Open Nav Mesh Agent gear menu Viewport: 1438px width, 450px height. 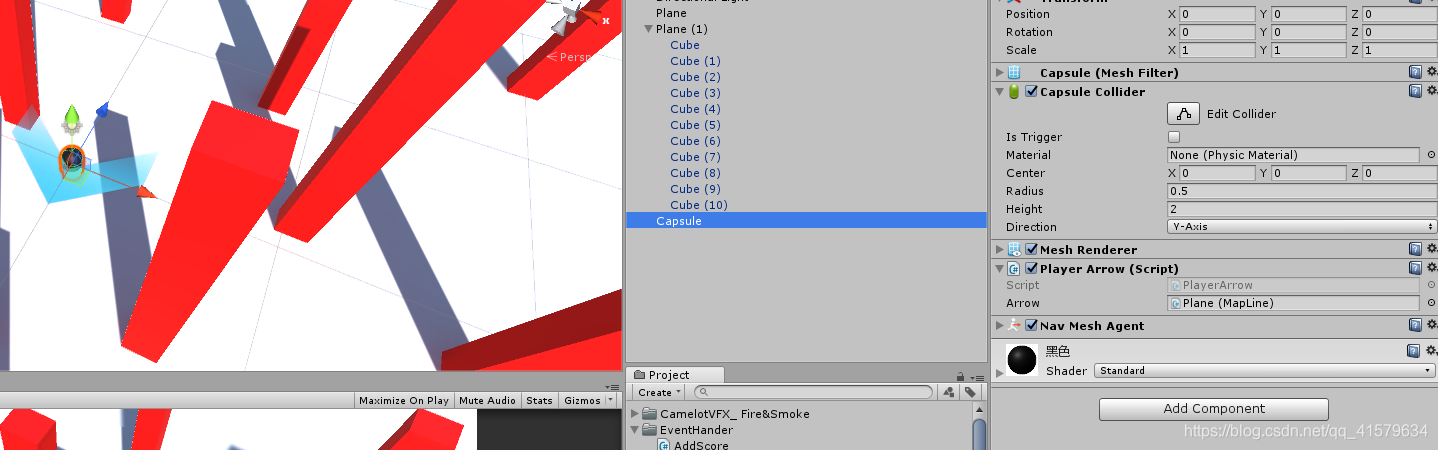click(x=1431, y=325)
